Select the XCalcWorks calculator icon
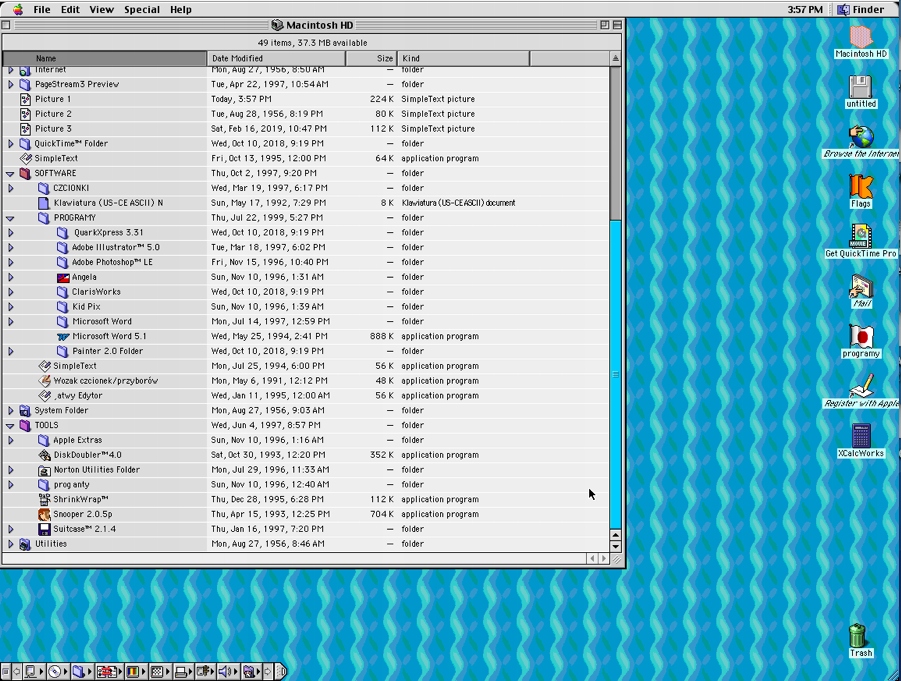 860,436
